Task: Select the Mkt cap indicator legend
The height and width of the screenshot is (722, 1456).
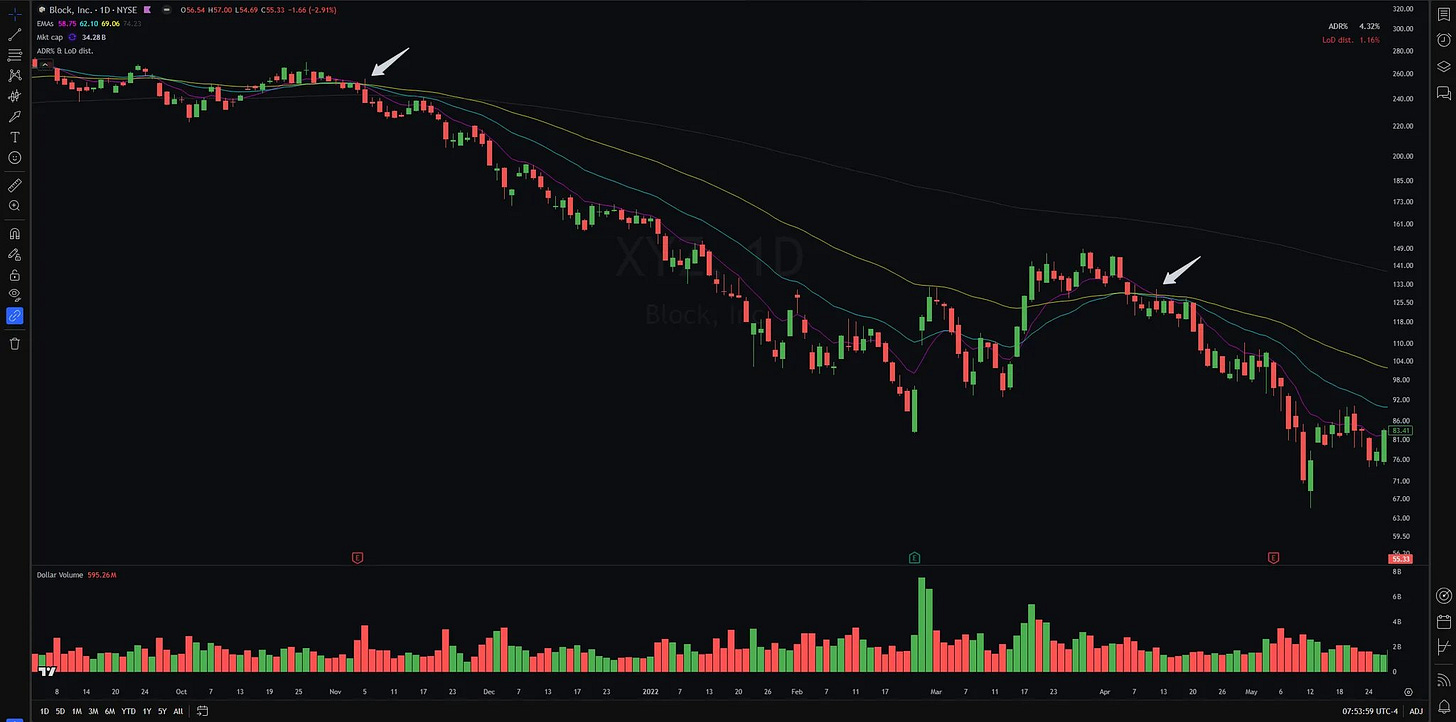Action: point(50,37)
